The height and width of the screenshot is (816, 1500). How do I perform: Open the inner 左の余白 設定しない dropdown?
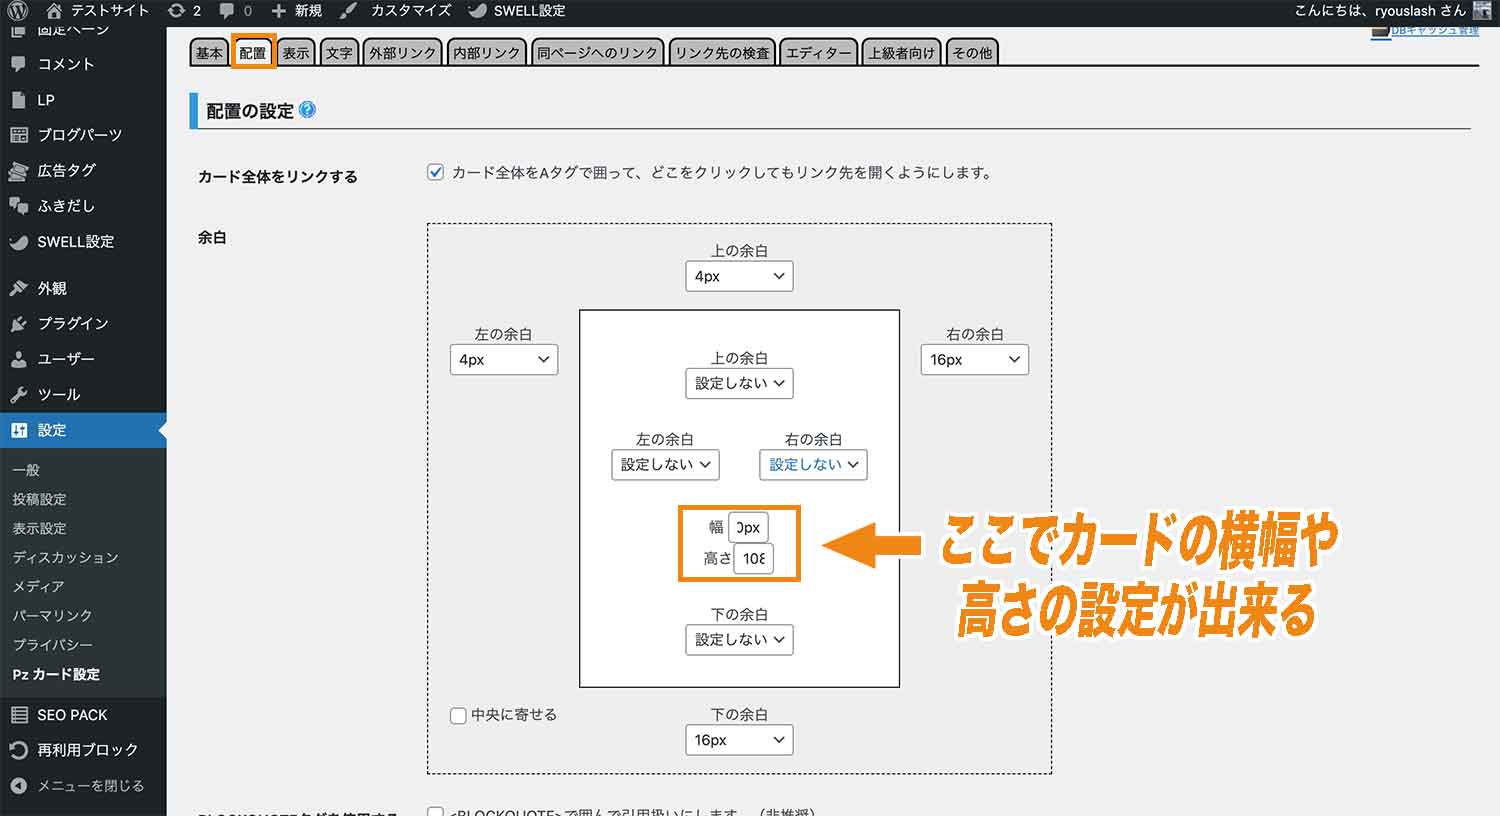[x=664, y=464]
